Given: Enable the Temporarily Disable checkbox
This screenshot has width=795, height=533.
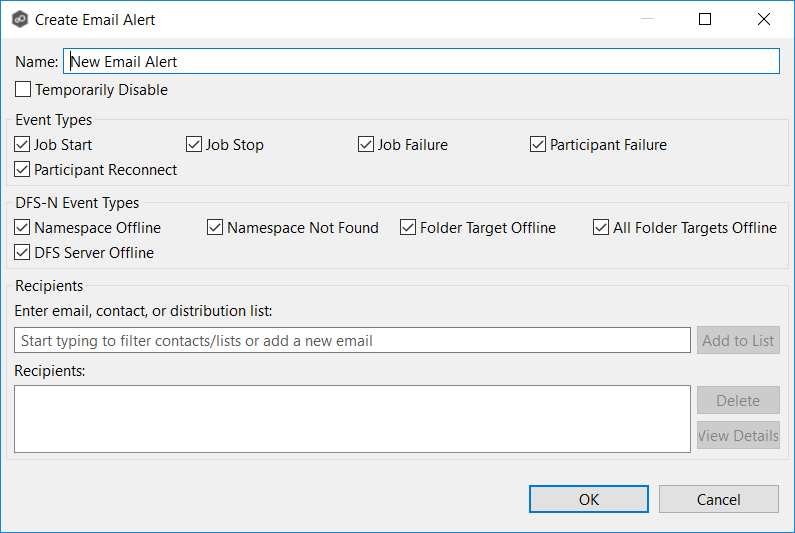Looking at the screenshot, I should 23,90.
